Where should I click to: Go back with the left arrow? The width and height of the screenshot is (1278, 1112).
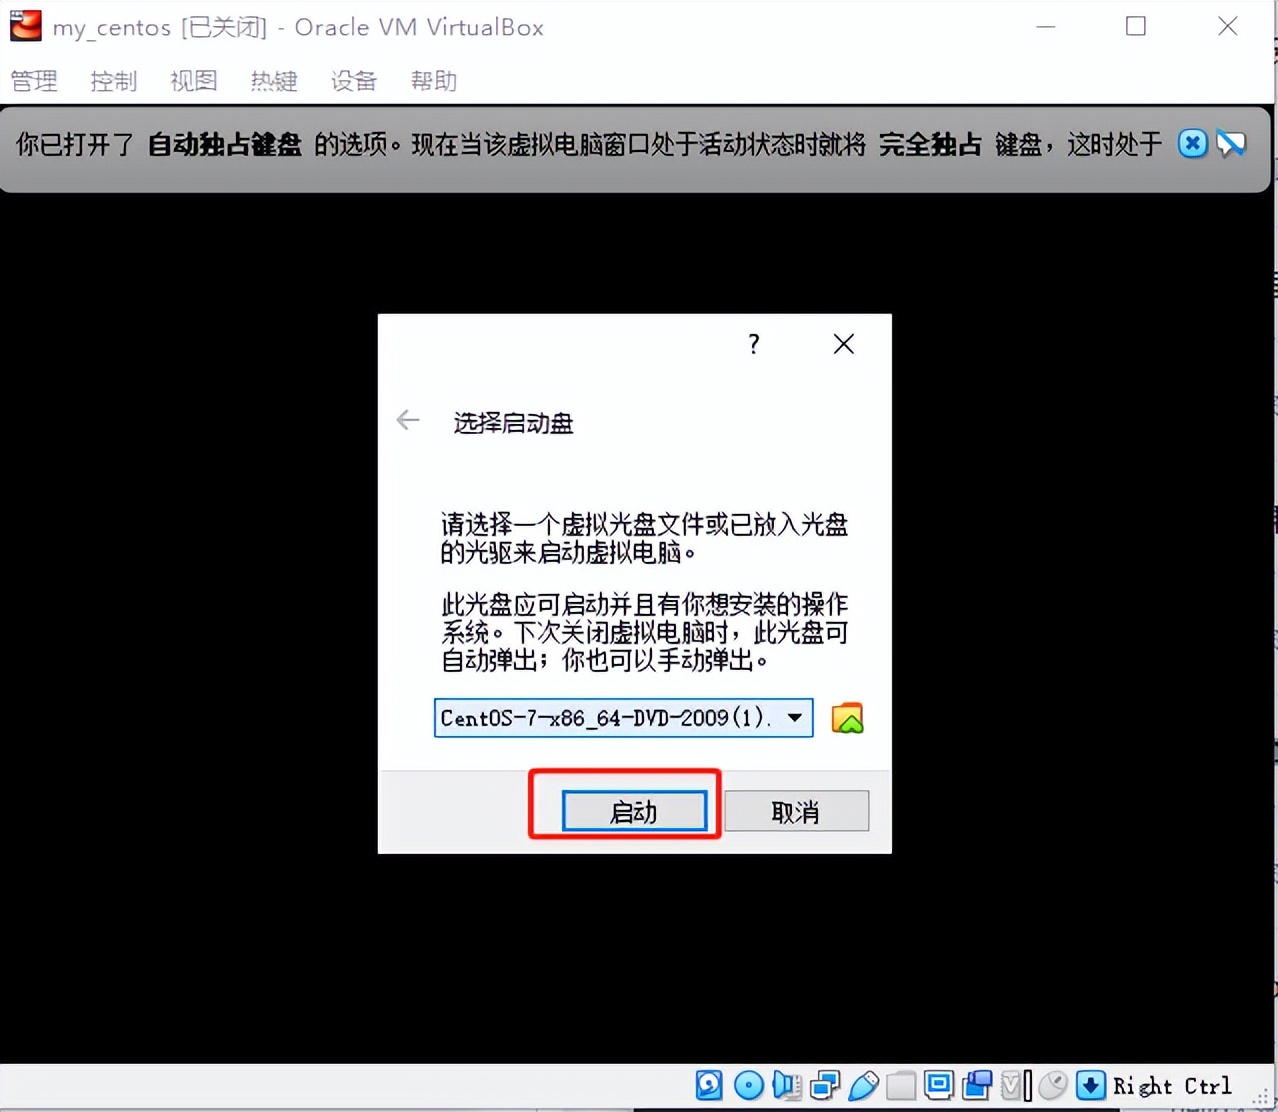point(407,420)
